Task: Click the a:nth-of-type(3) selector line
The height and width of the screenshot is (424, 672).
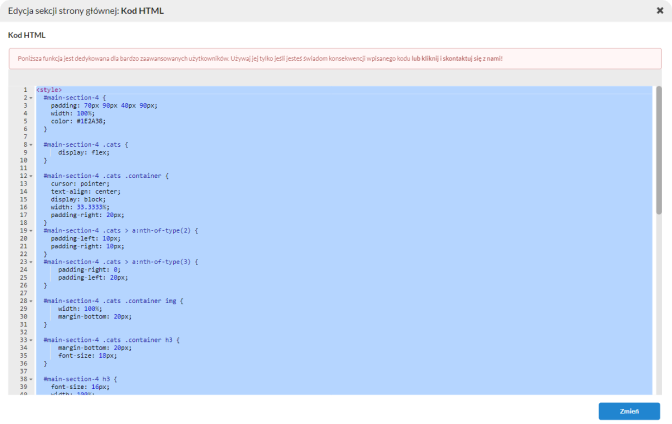Action: (121, 262)
